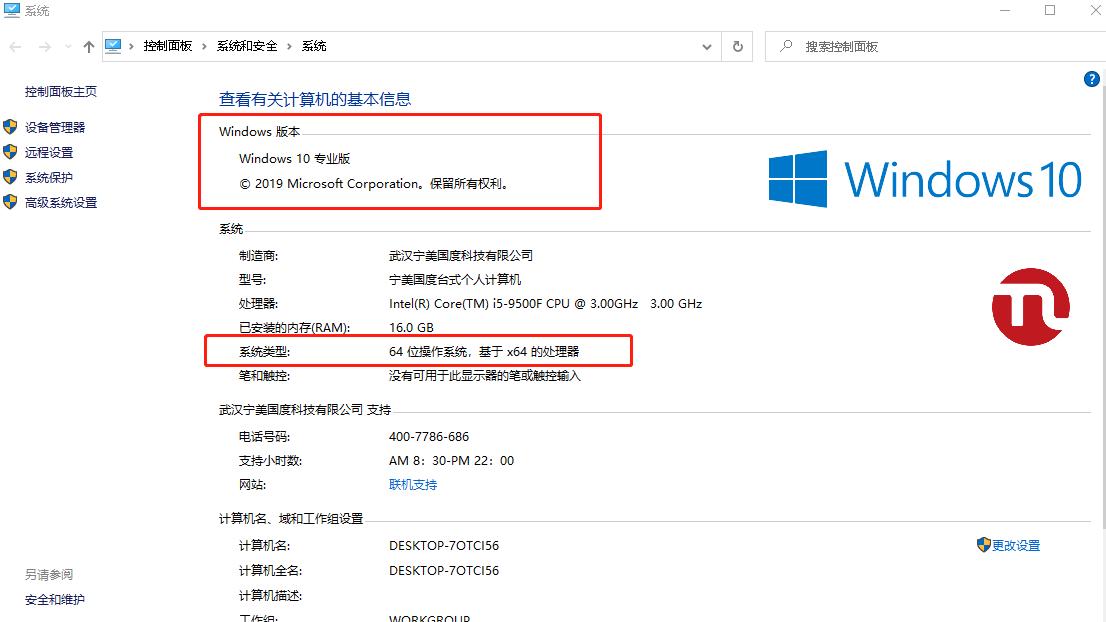This screenshot has height=622, width=1106.
Task: Click the system window title icon
Action: 12,10
